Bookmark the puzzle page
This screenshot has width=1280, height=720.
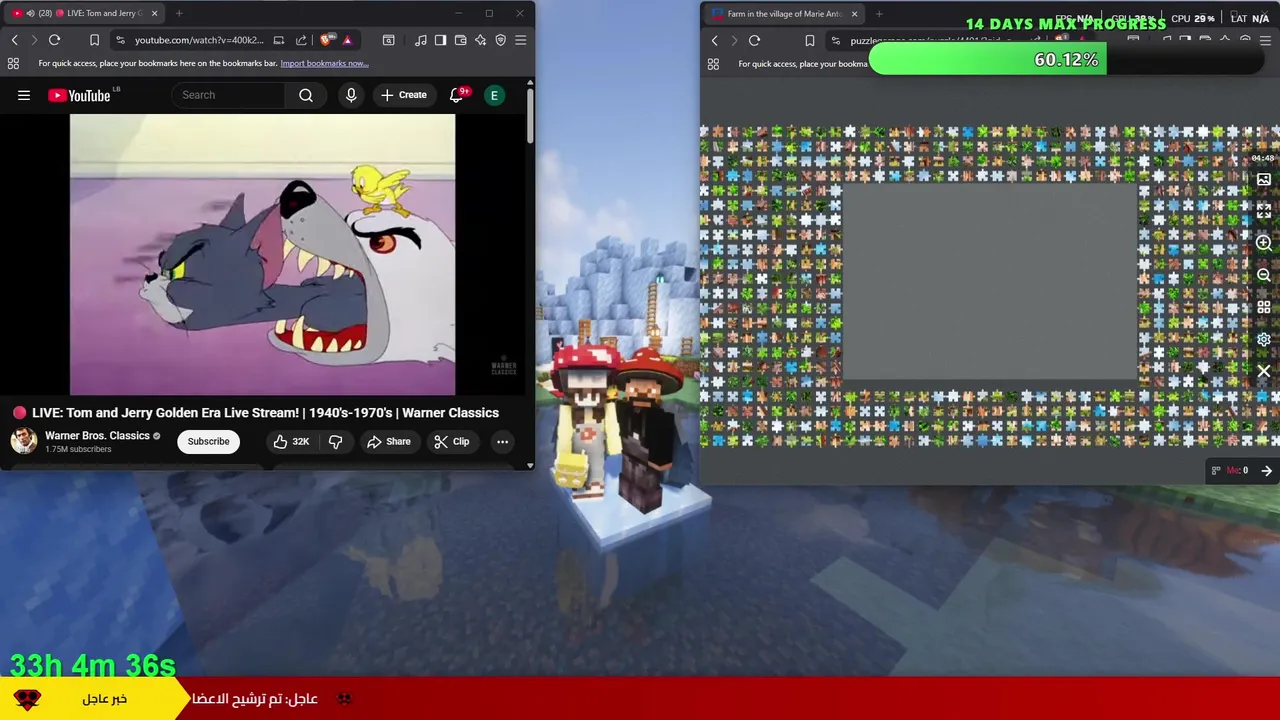click(809, 41)
